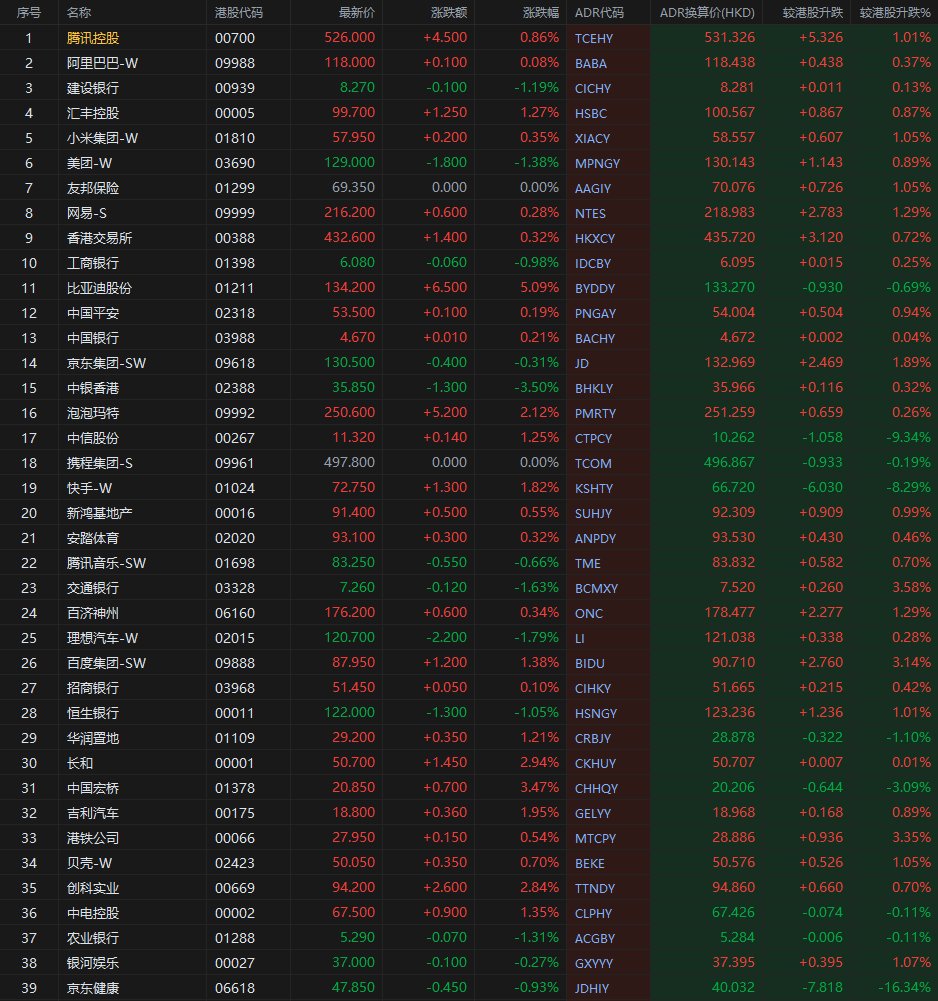Screen dimensions: 938x1001
Task: Sort by ADR换算价(HKD) column header
Action: (x=707, y=13)
